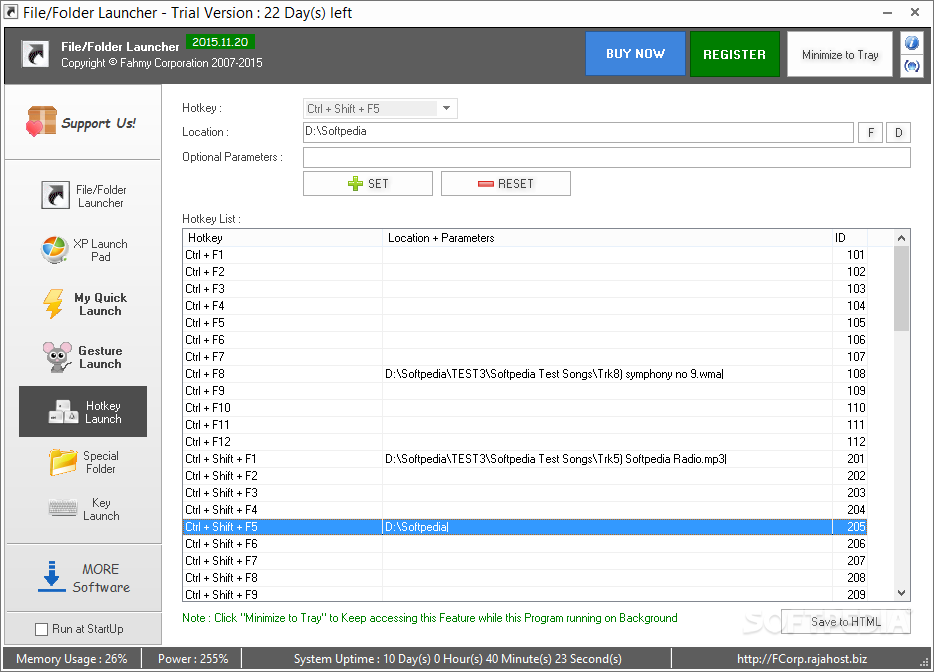Click Power : 255% status bar entry
This screenshot has width=934, height=672.
coord(193,659)
